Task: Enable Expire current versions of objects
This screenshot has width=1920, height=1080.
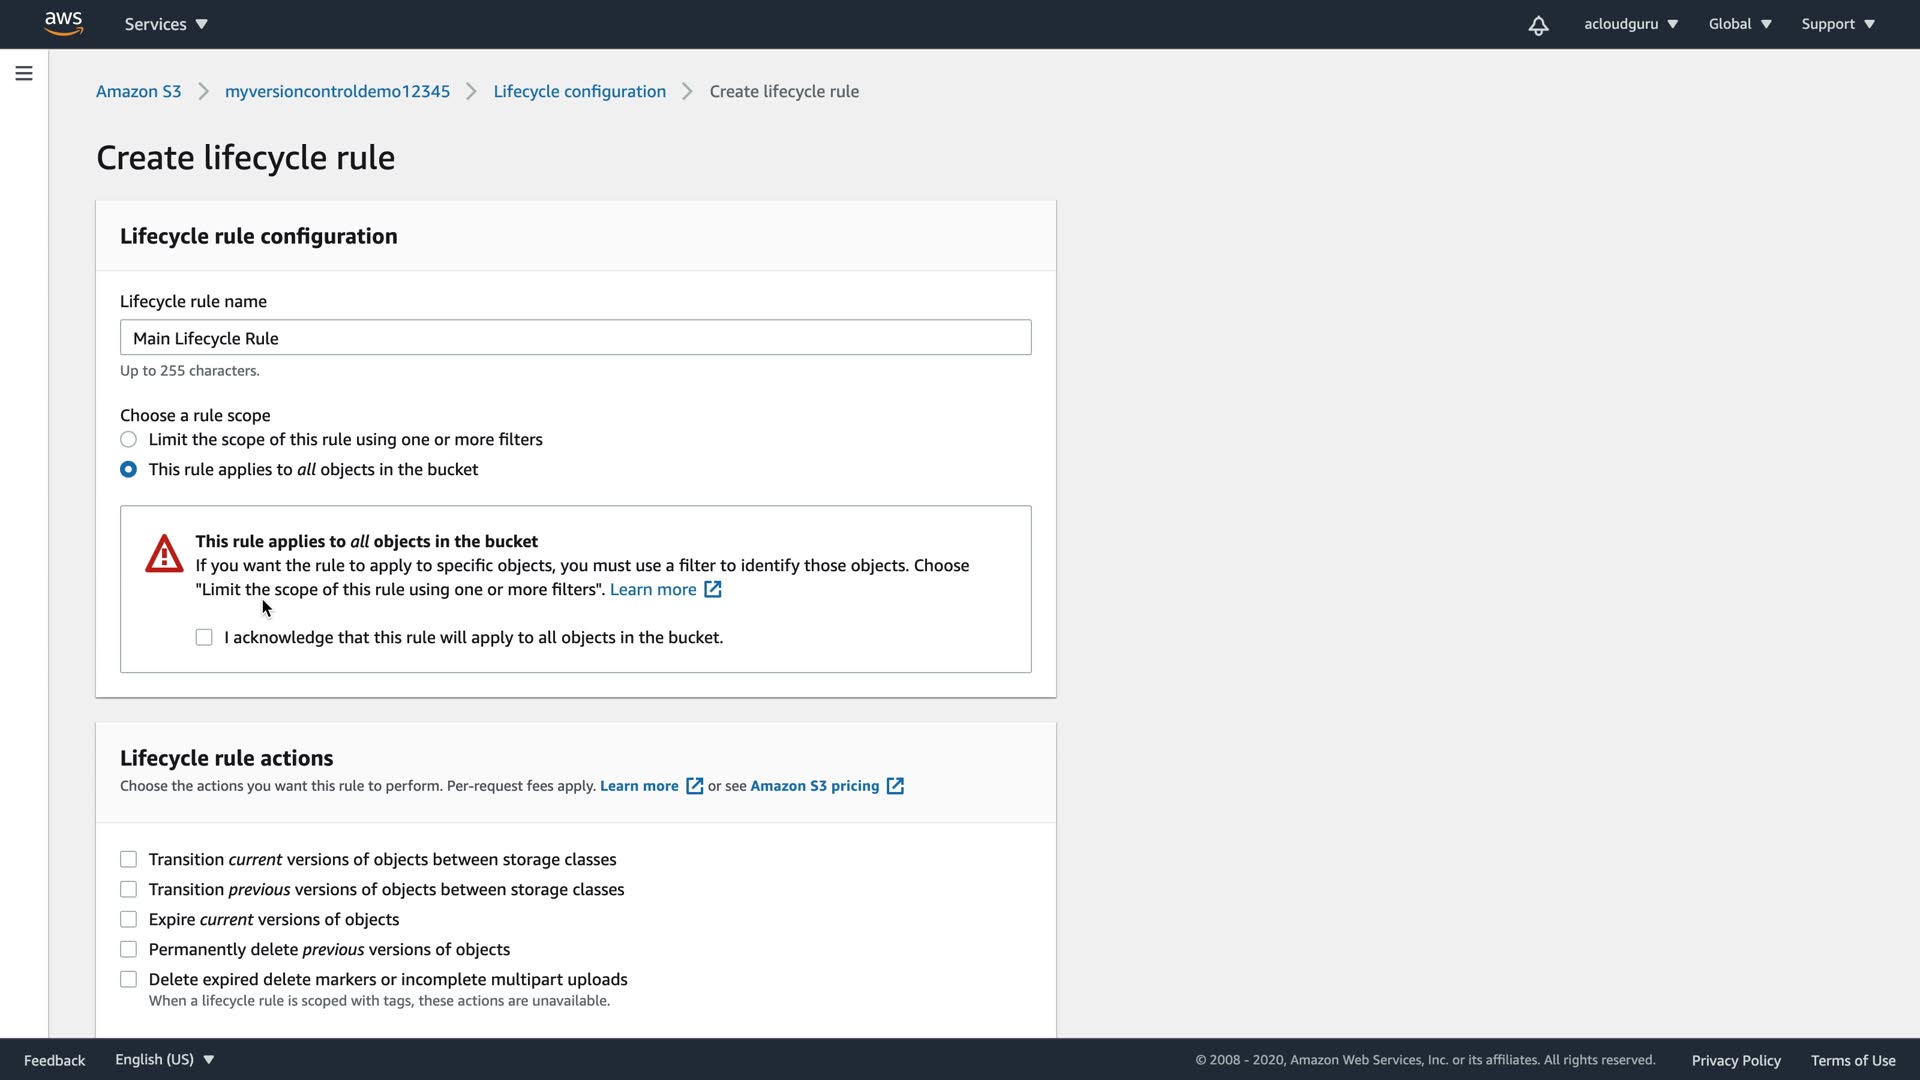Action: coord(129,919)
